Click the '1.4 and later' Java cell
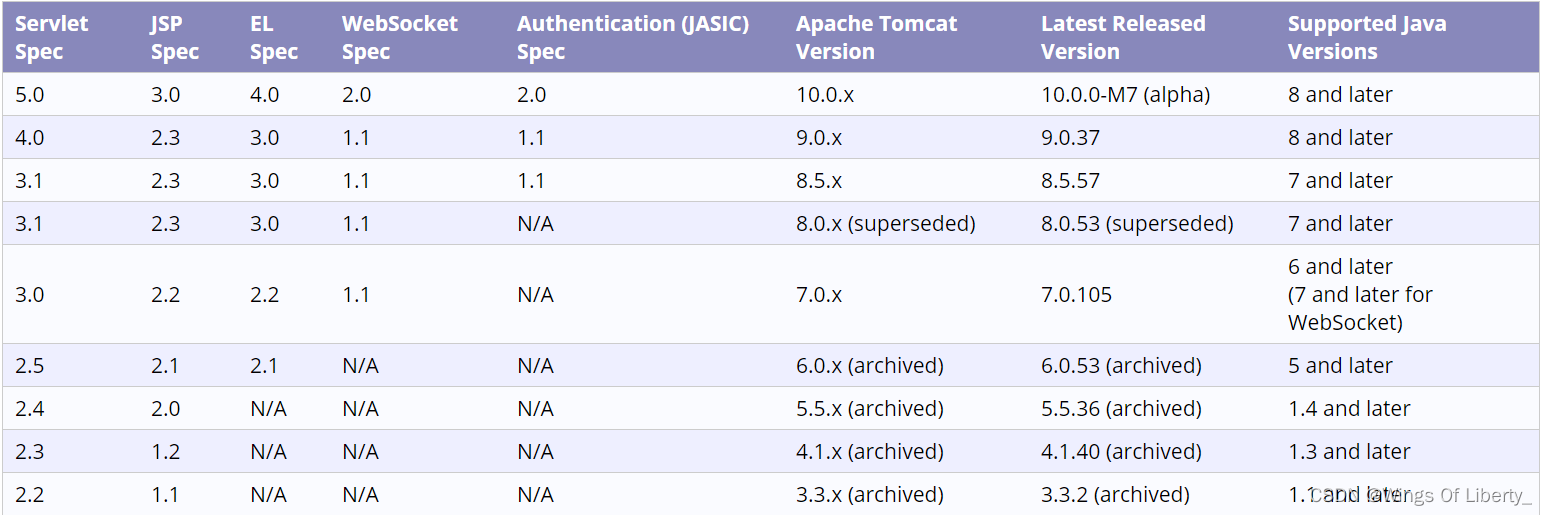The width and height of the screenshot is (1547, 515). pyautogui.click(x=1349, y=409)
